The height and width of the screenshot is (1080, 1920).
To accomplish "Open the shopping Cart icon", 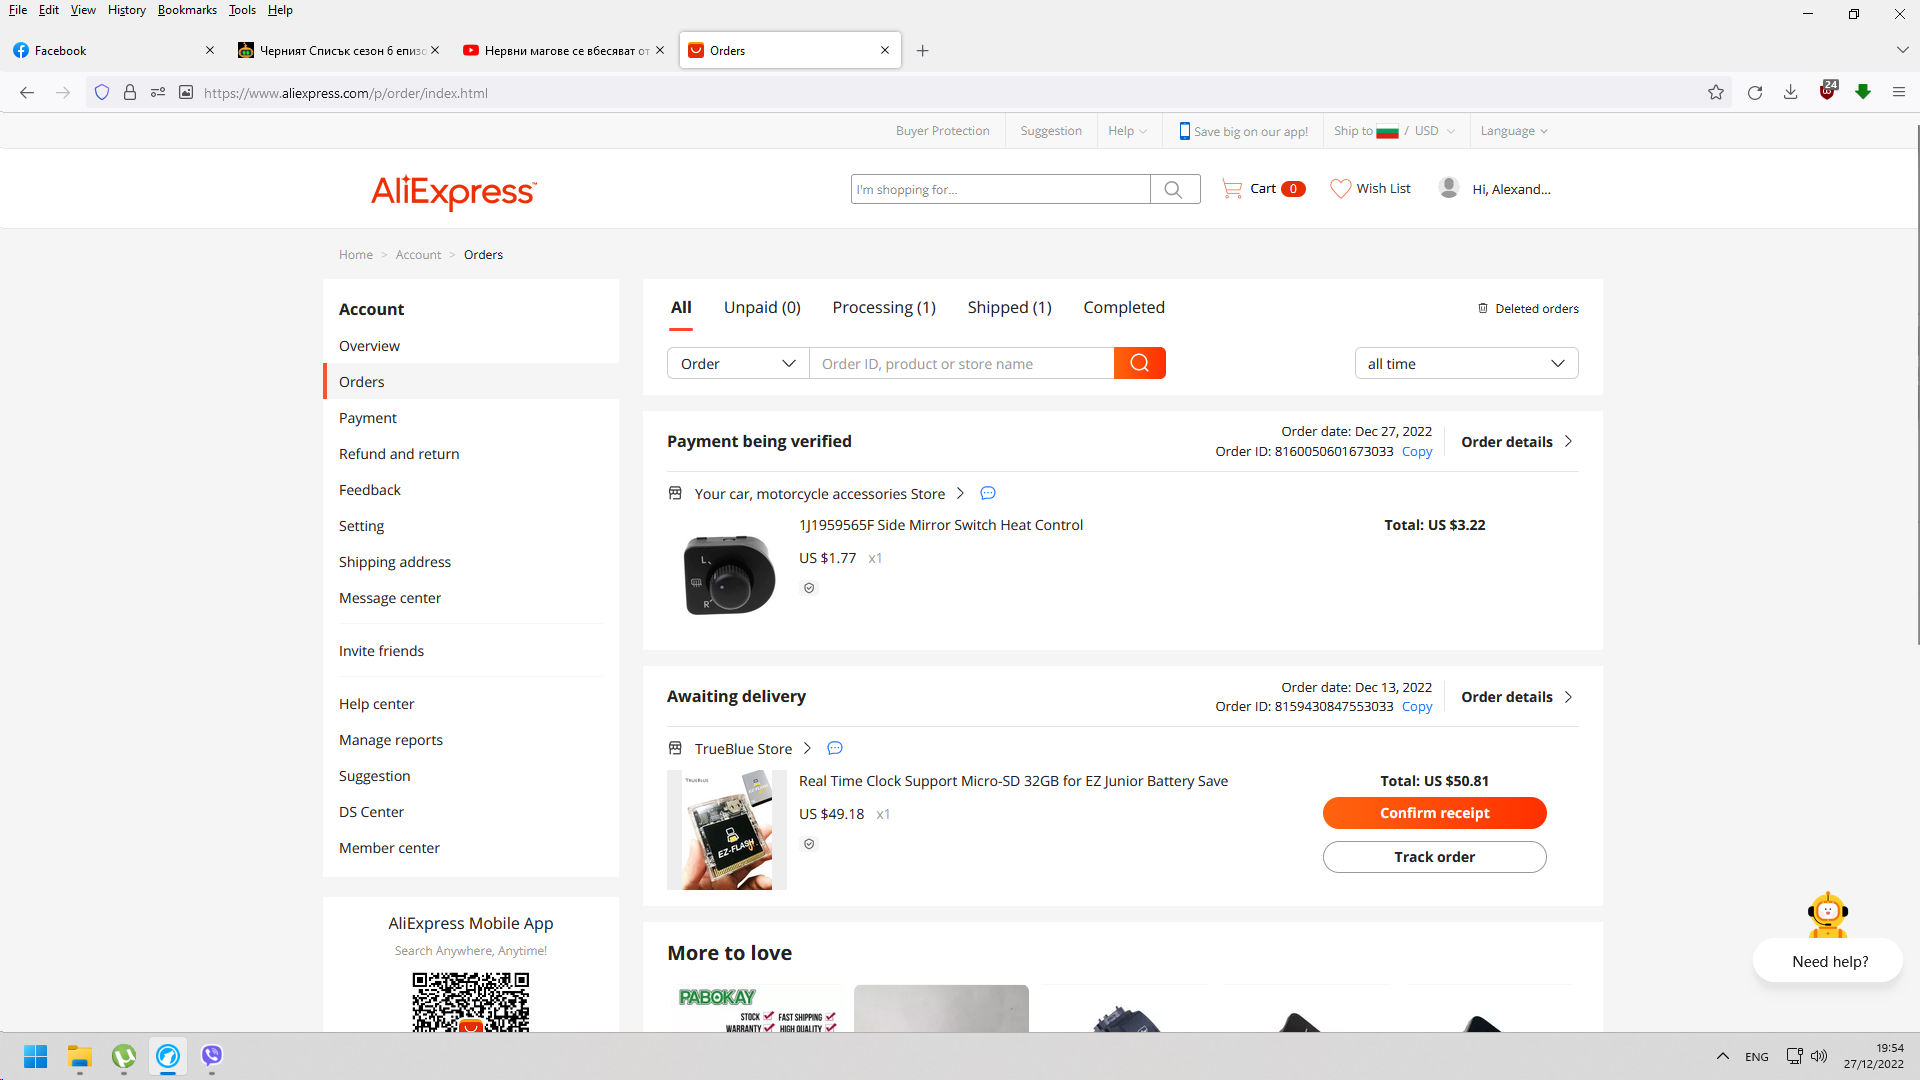I will tap(1232, 189).
